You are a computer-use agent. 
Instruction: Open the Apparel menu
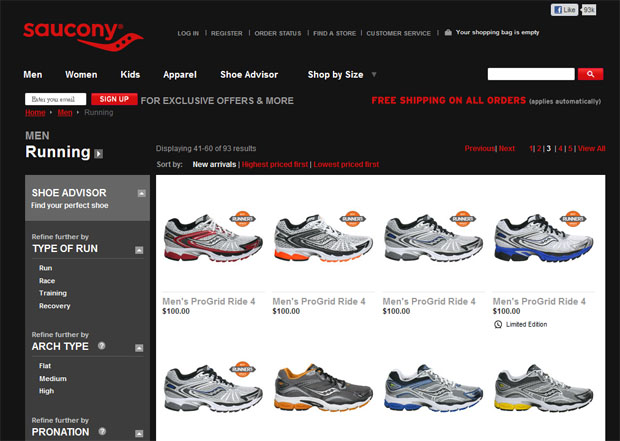tap(180, 74)
